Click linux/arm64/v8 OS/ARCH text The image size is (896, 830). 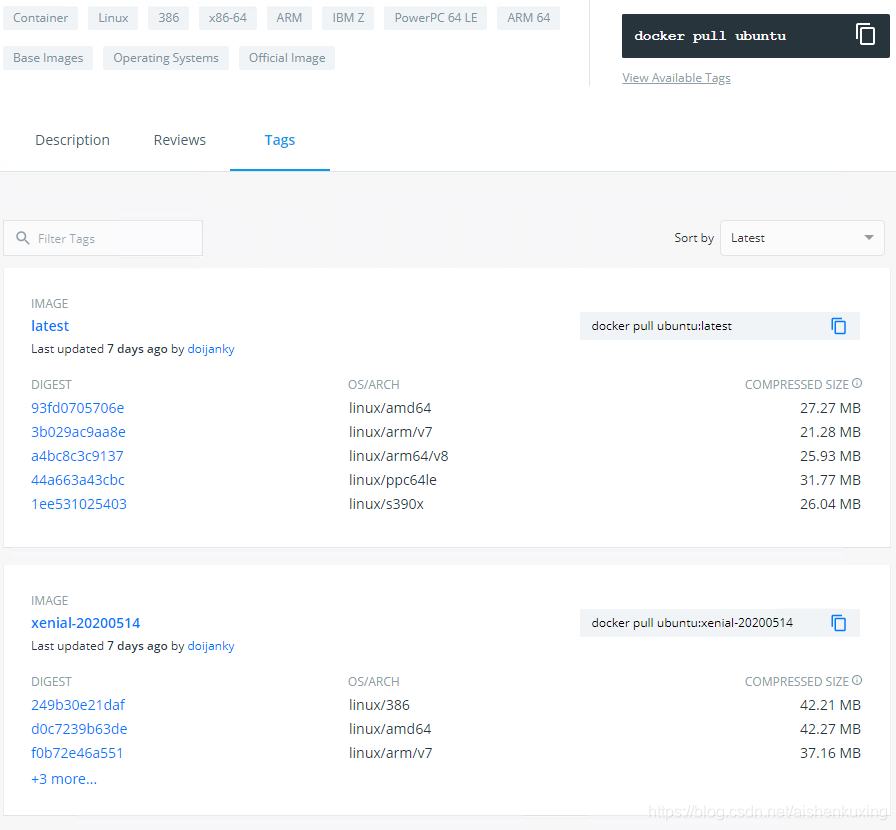[398, 456]
